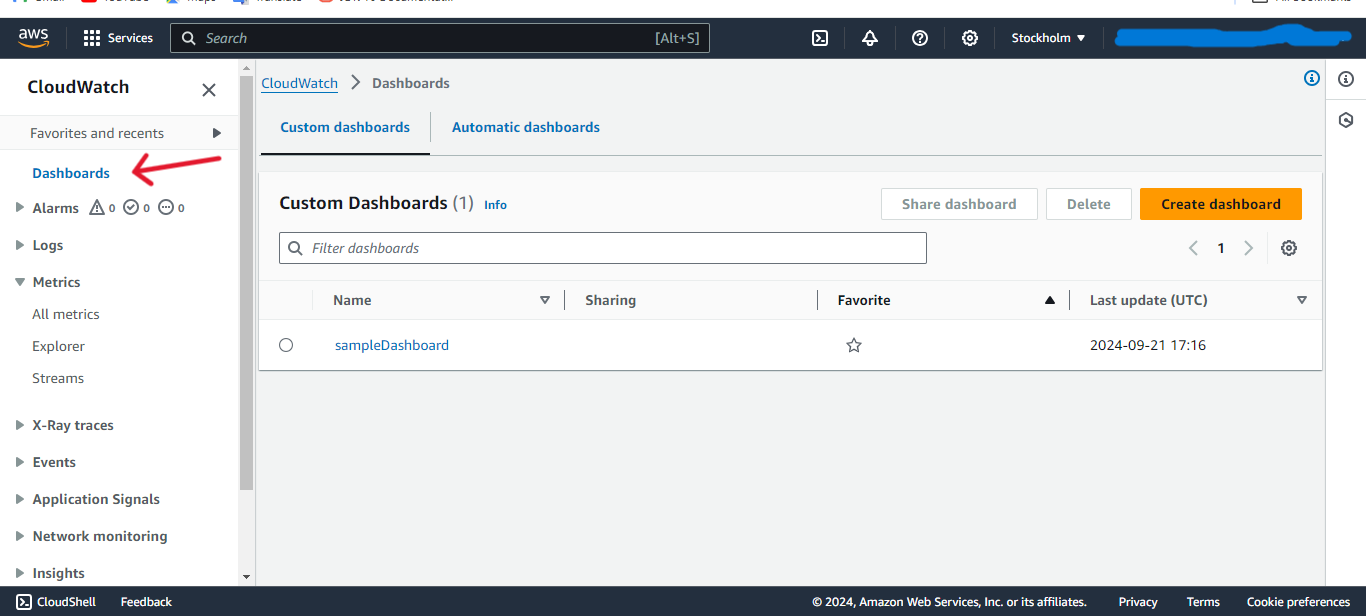Screen dimensions: 1366x616
Task: Open table preferences gear icon
Action: coord(1289,248)
